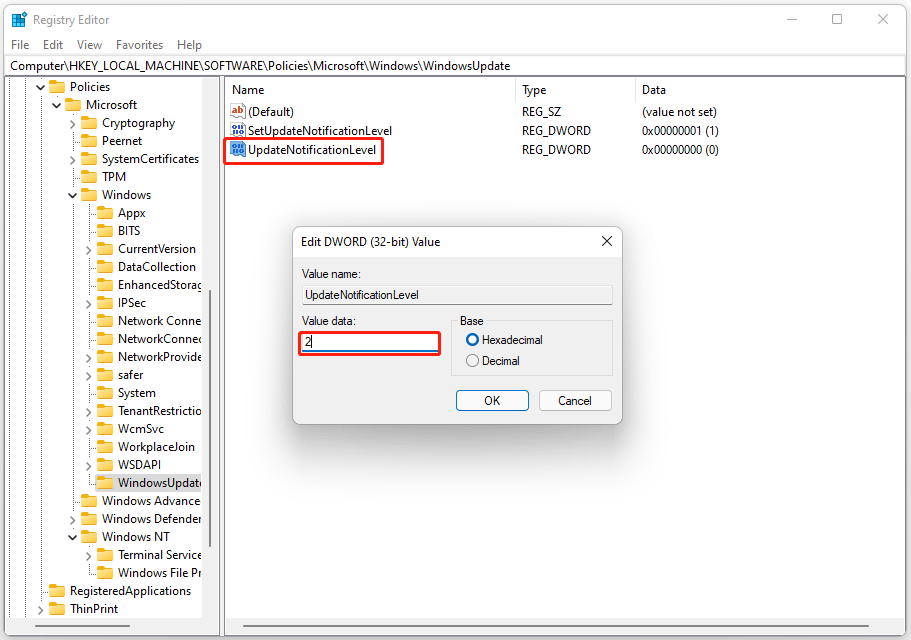The height and width of the screenshot is (640, 911).
Task: Click the tree pane vertical scrollbar
Action: (209, 418)
